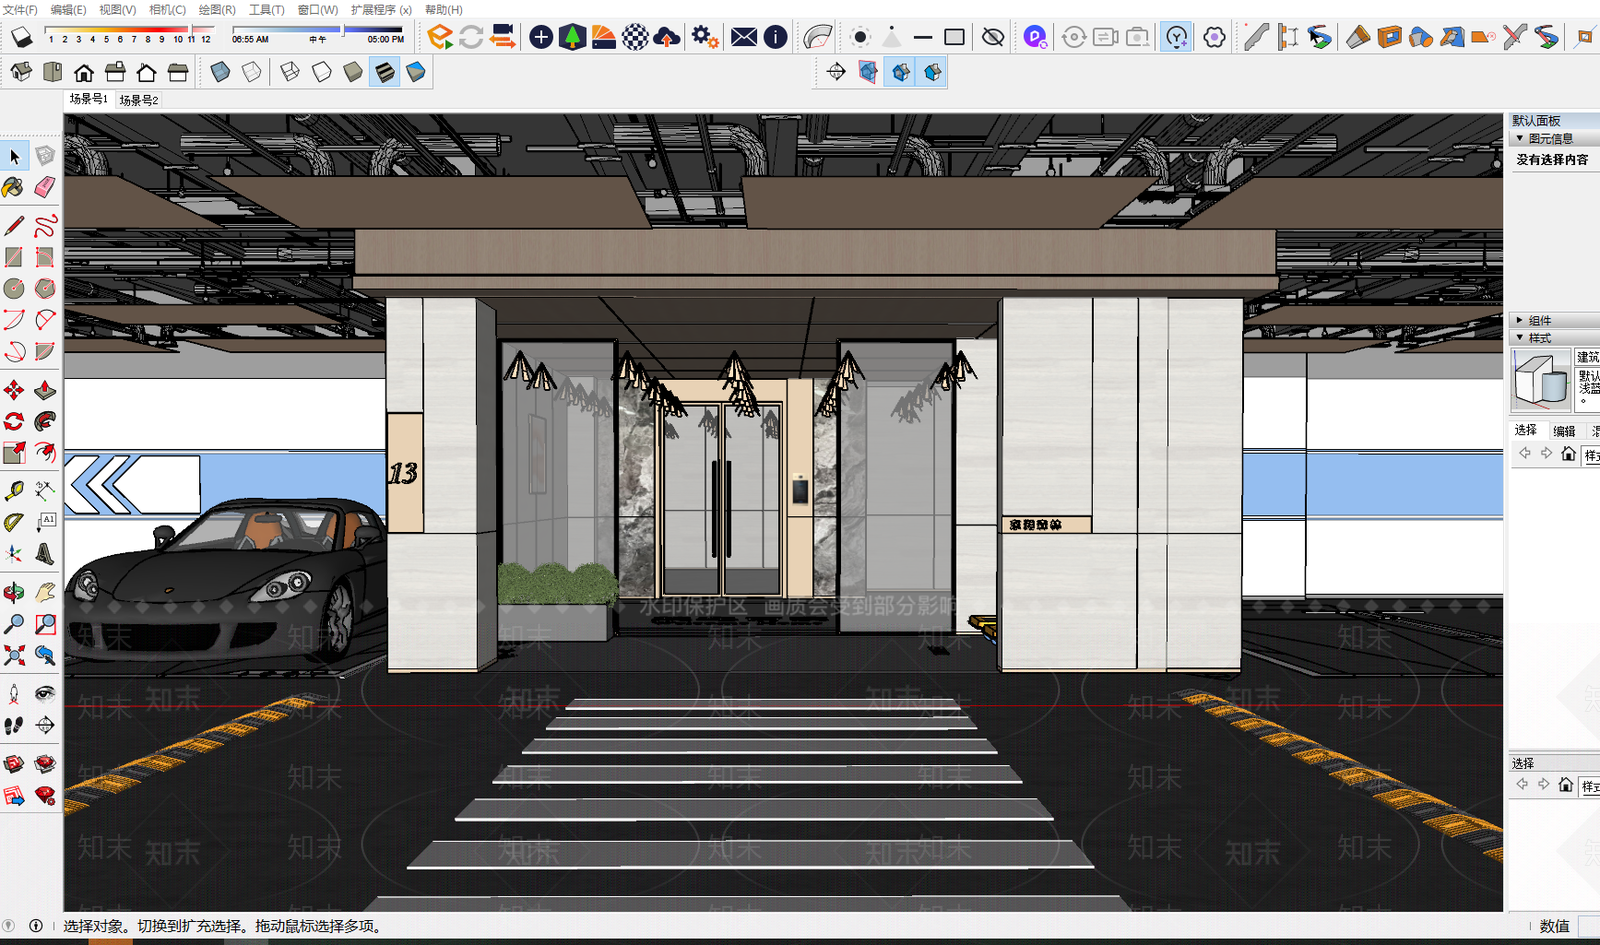
Task: Activate the Move tool
Action: click(x=14, y=390)
